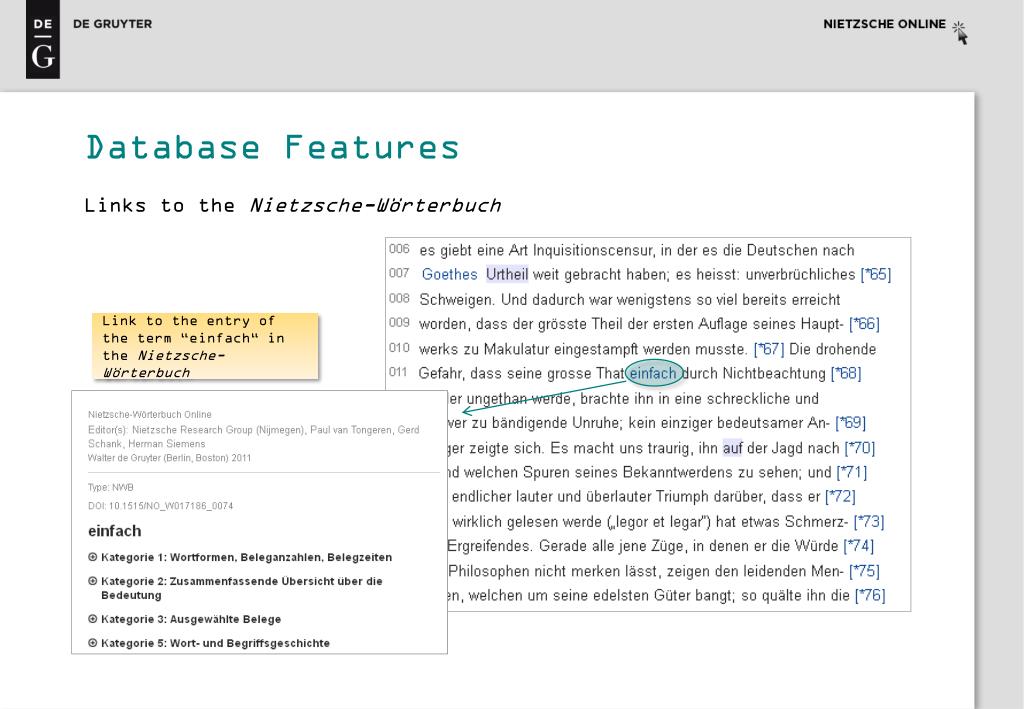Click the highlighted word auf
Image resolution: width=1024 pixels, height=709 pixels.
pos(732,449)
